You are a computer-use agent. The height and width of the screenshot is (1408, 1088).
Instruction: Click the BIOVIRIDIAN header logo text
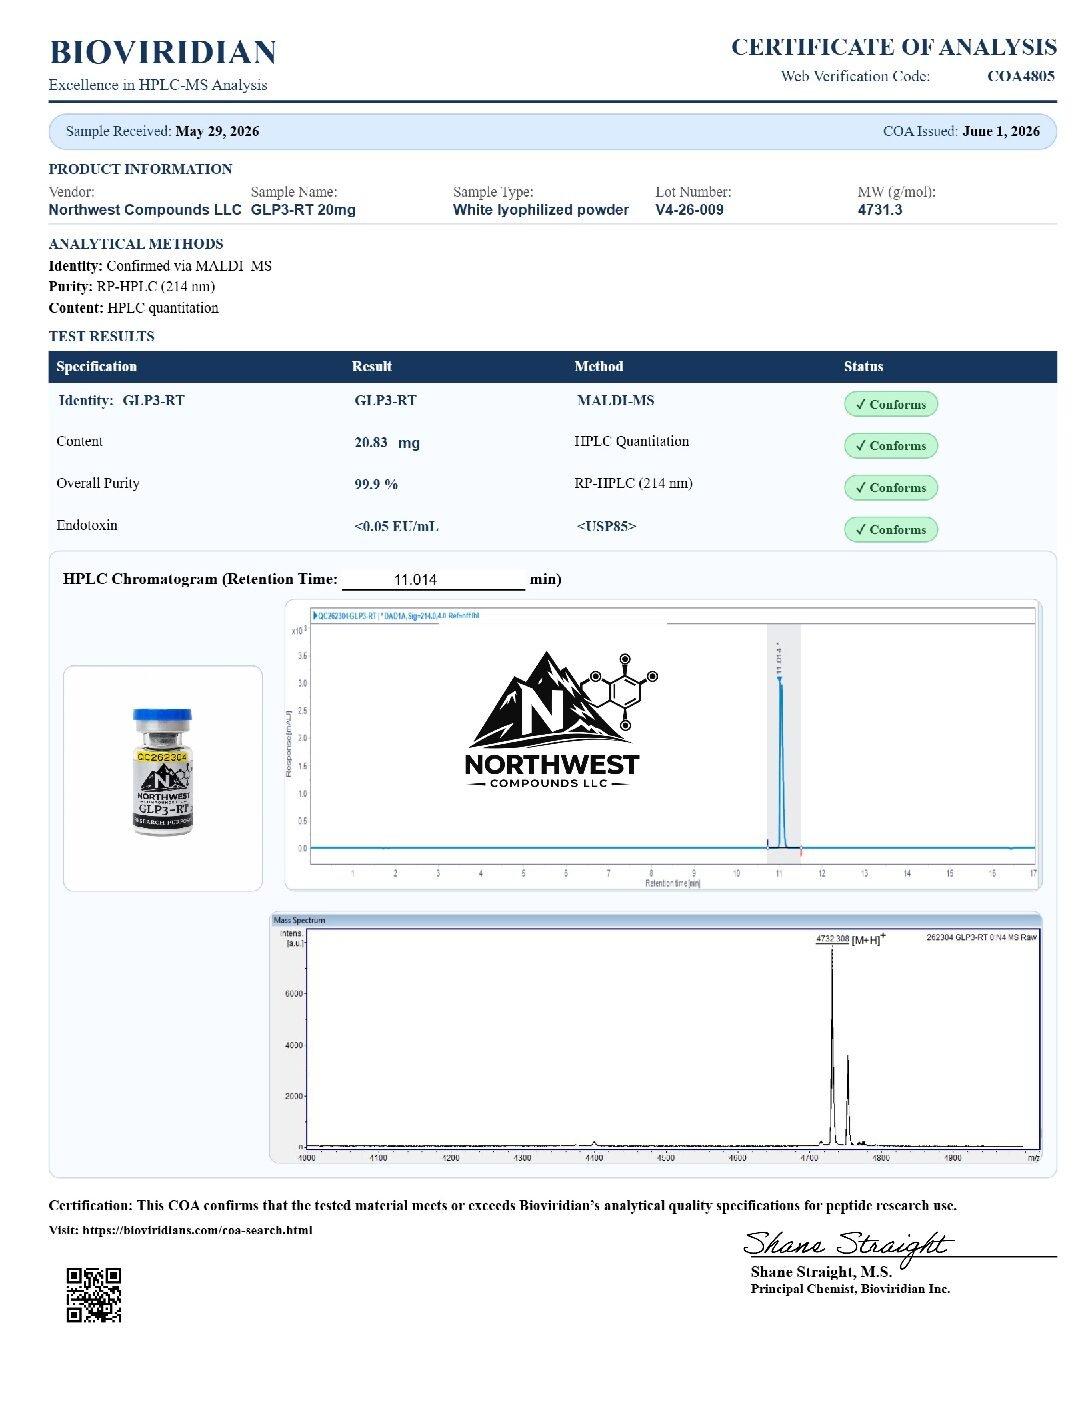click(163, 52)
